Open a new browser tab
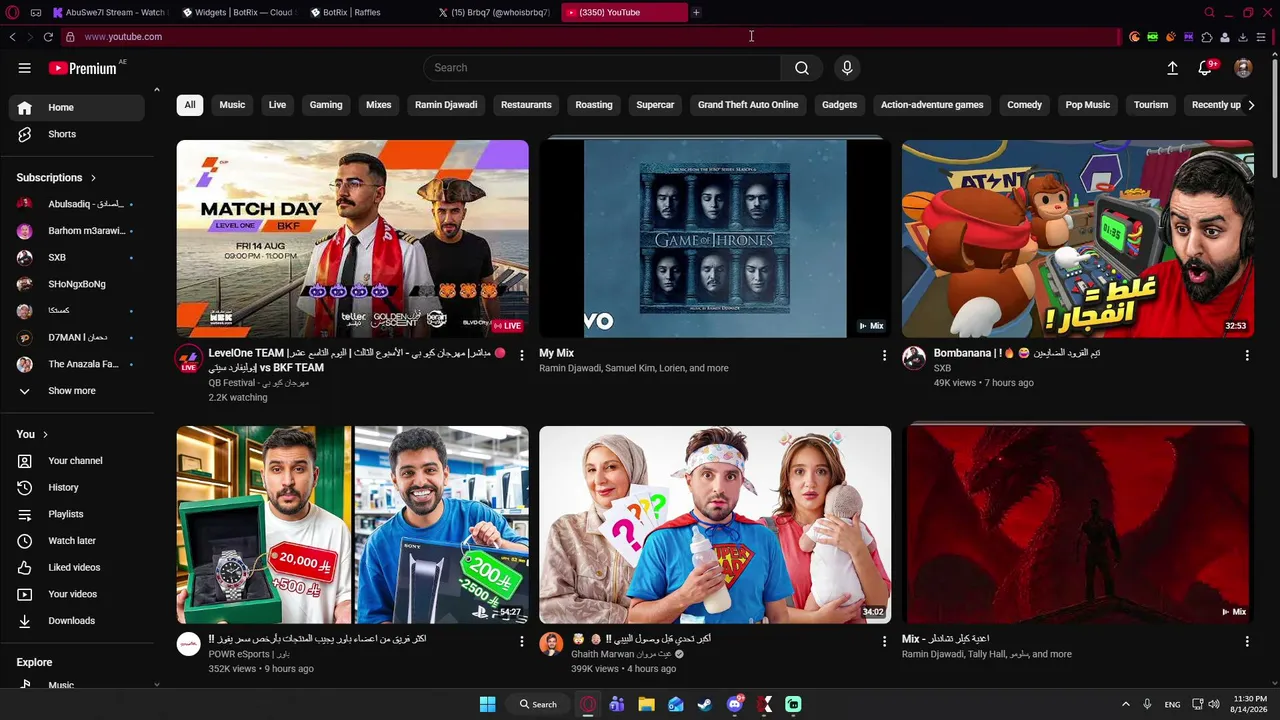1280x720 pixels. pyautogui.click(x=696, y=12)
